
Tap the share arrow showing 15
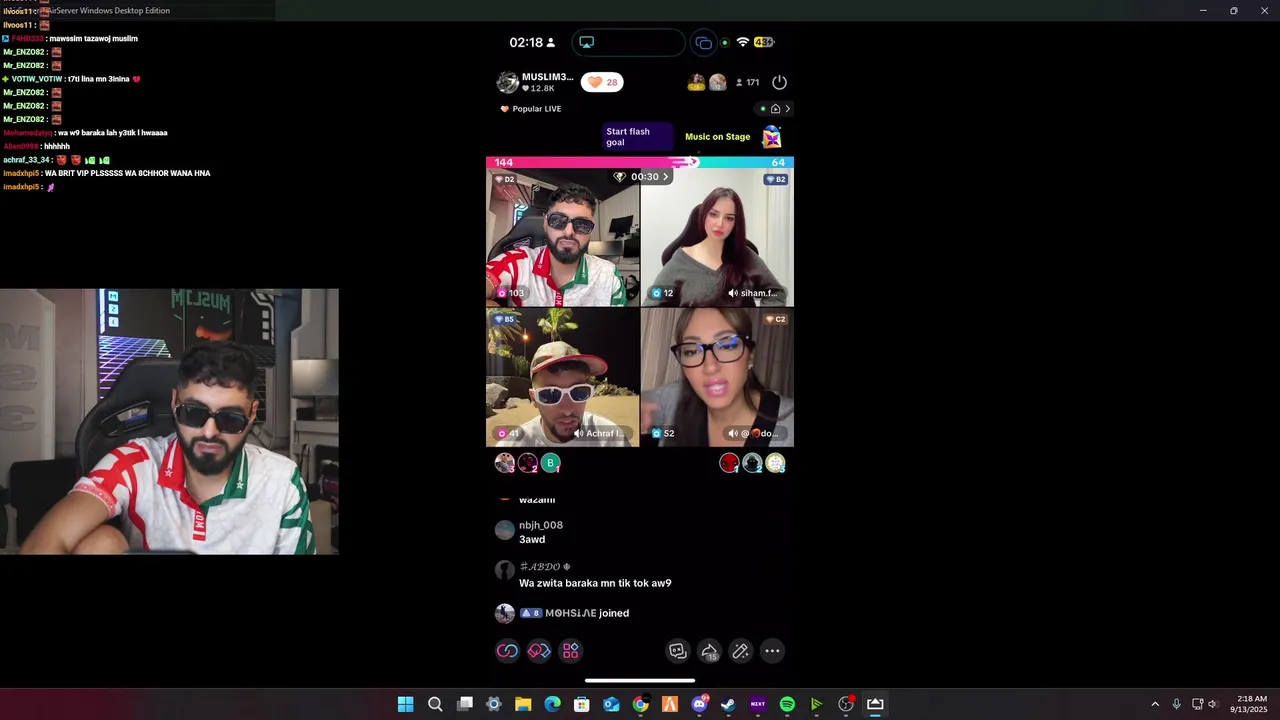[x=709, y=651]
